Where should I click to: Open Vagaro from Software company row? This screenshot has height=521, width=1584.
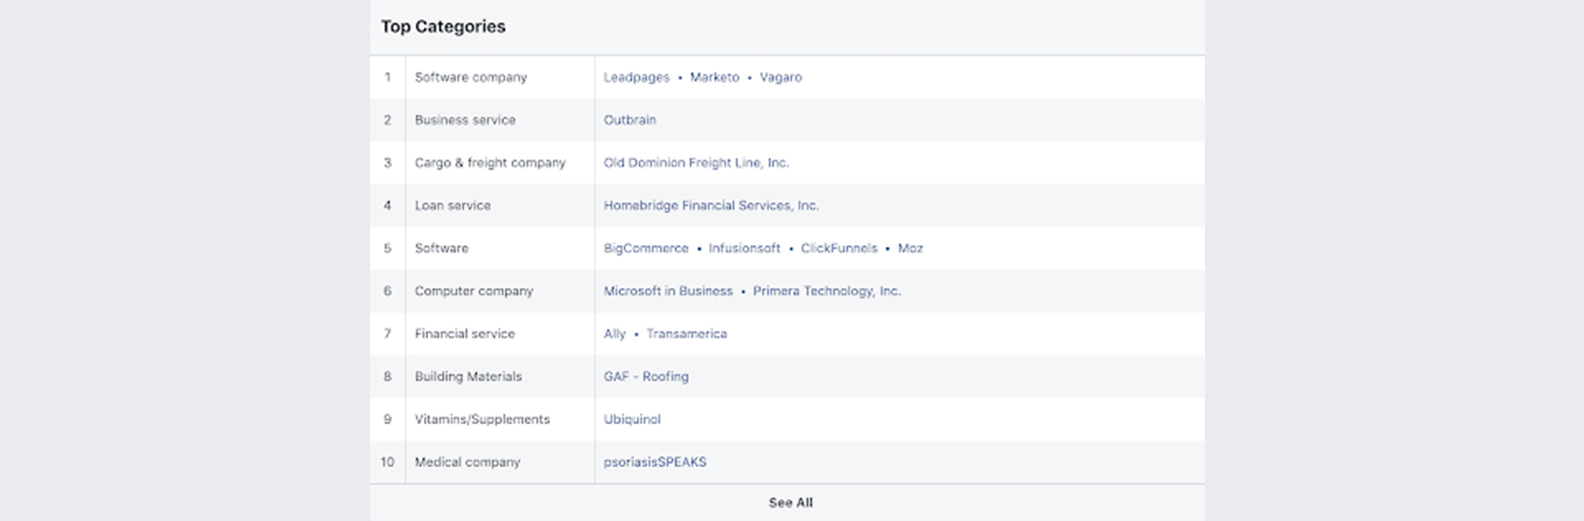(x=780, y=77)
